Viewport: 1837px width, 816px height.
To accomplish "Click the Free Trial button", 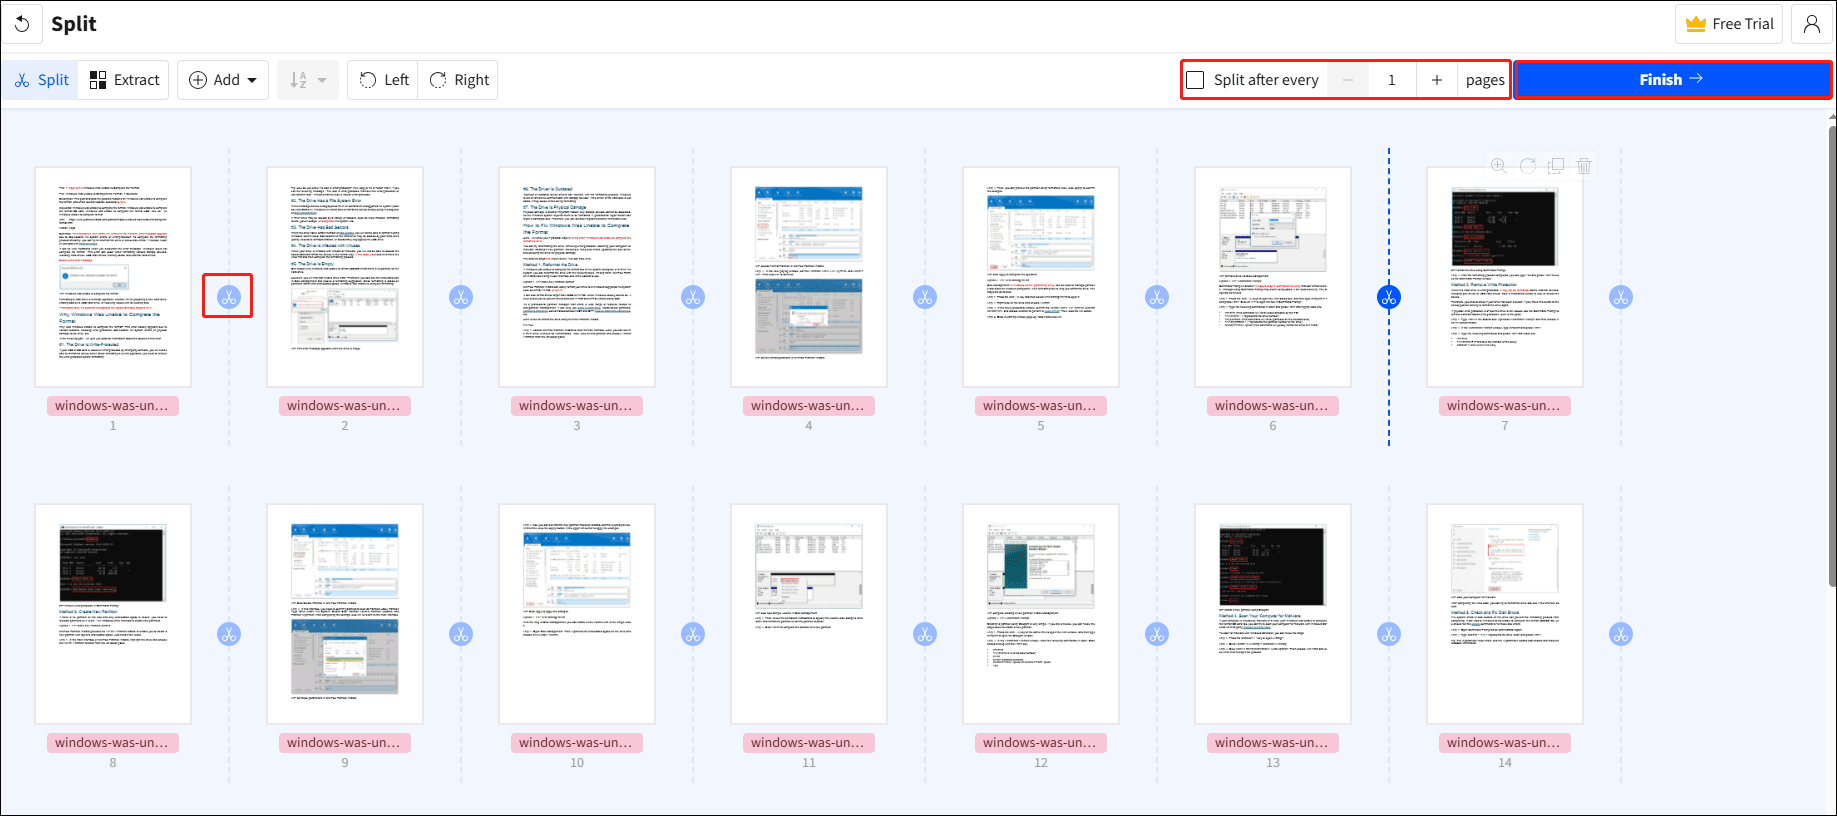I will pyautogui.click(x=1730, y=24).
